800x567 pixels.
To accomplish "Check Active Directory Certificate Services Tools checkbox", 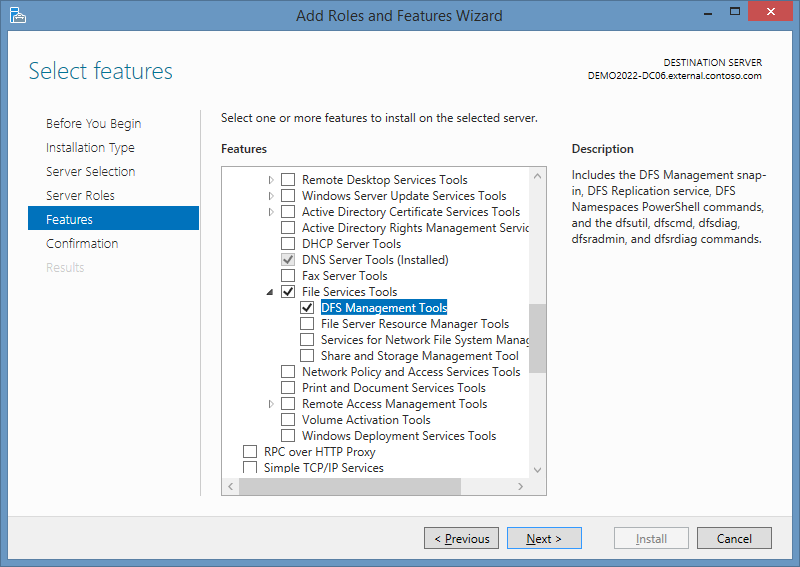I will (x=288, y=212).
